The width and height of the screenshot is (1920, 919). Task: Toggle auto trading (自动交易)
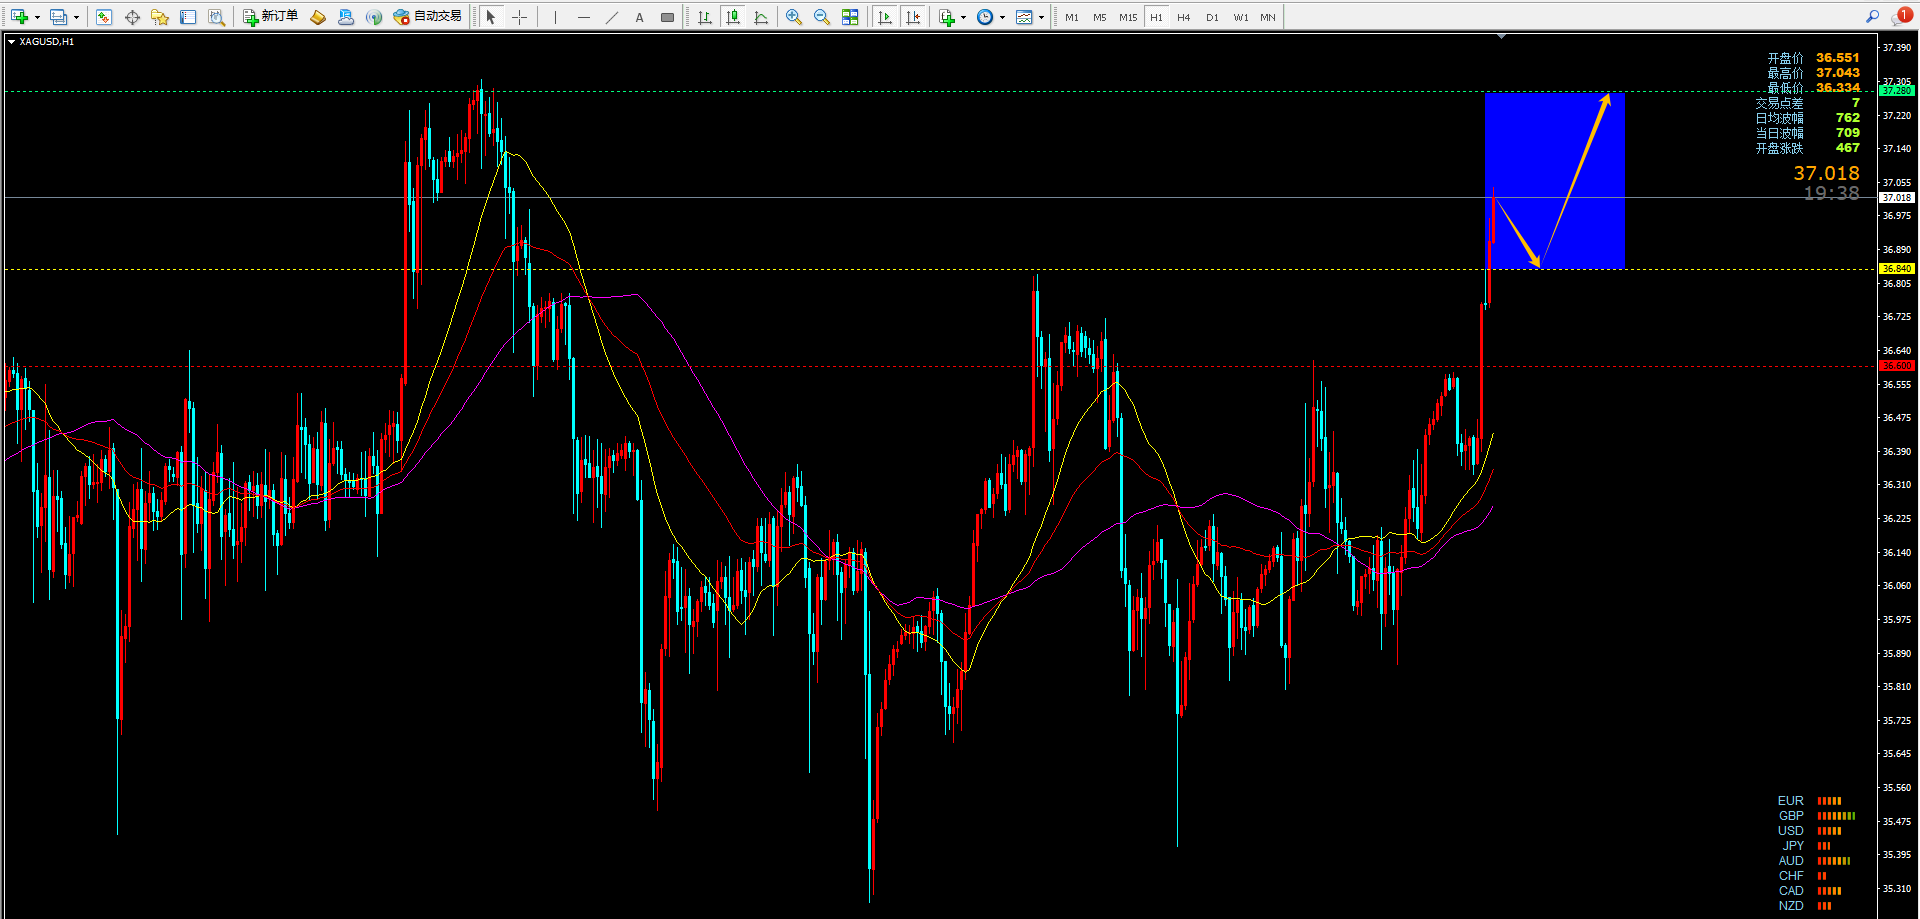tap(428, 17)
